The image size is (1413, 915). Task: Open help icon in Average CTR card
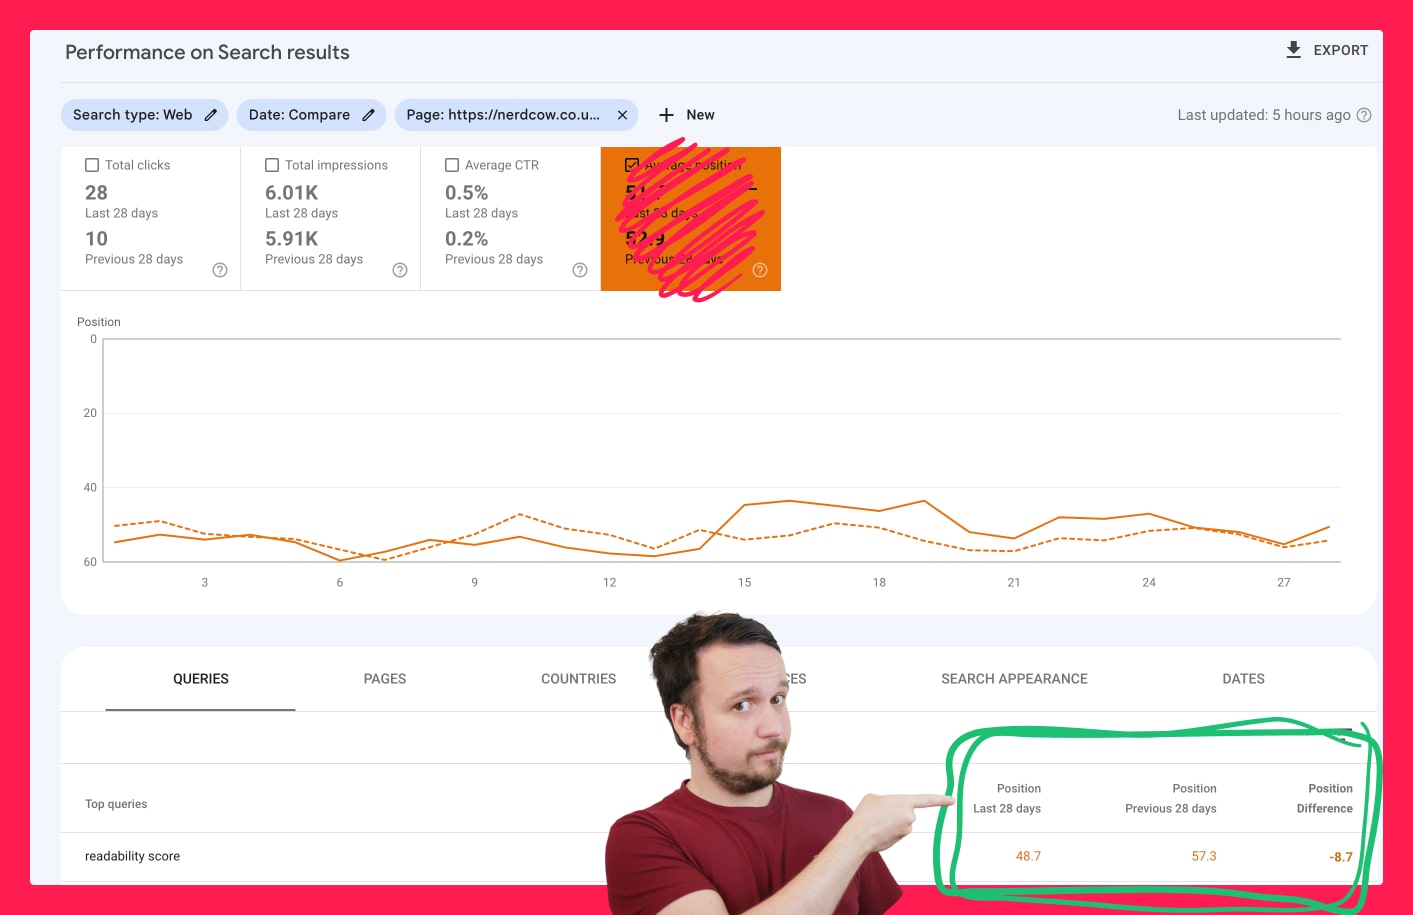580,270
